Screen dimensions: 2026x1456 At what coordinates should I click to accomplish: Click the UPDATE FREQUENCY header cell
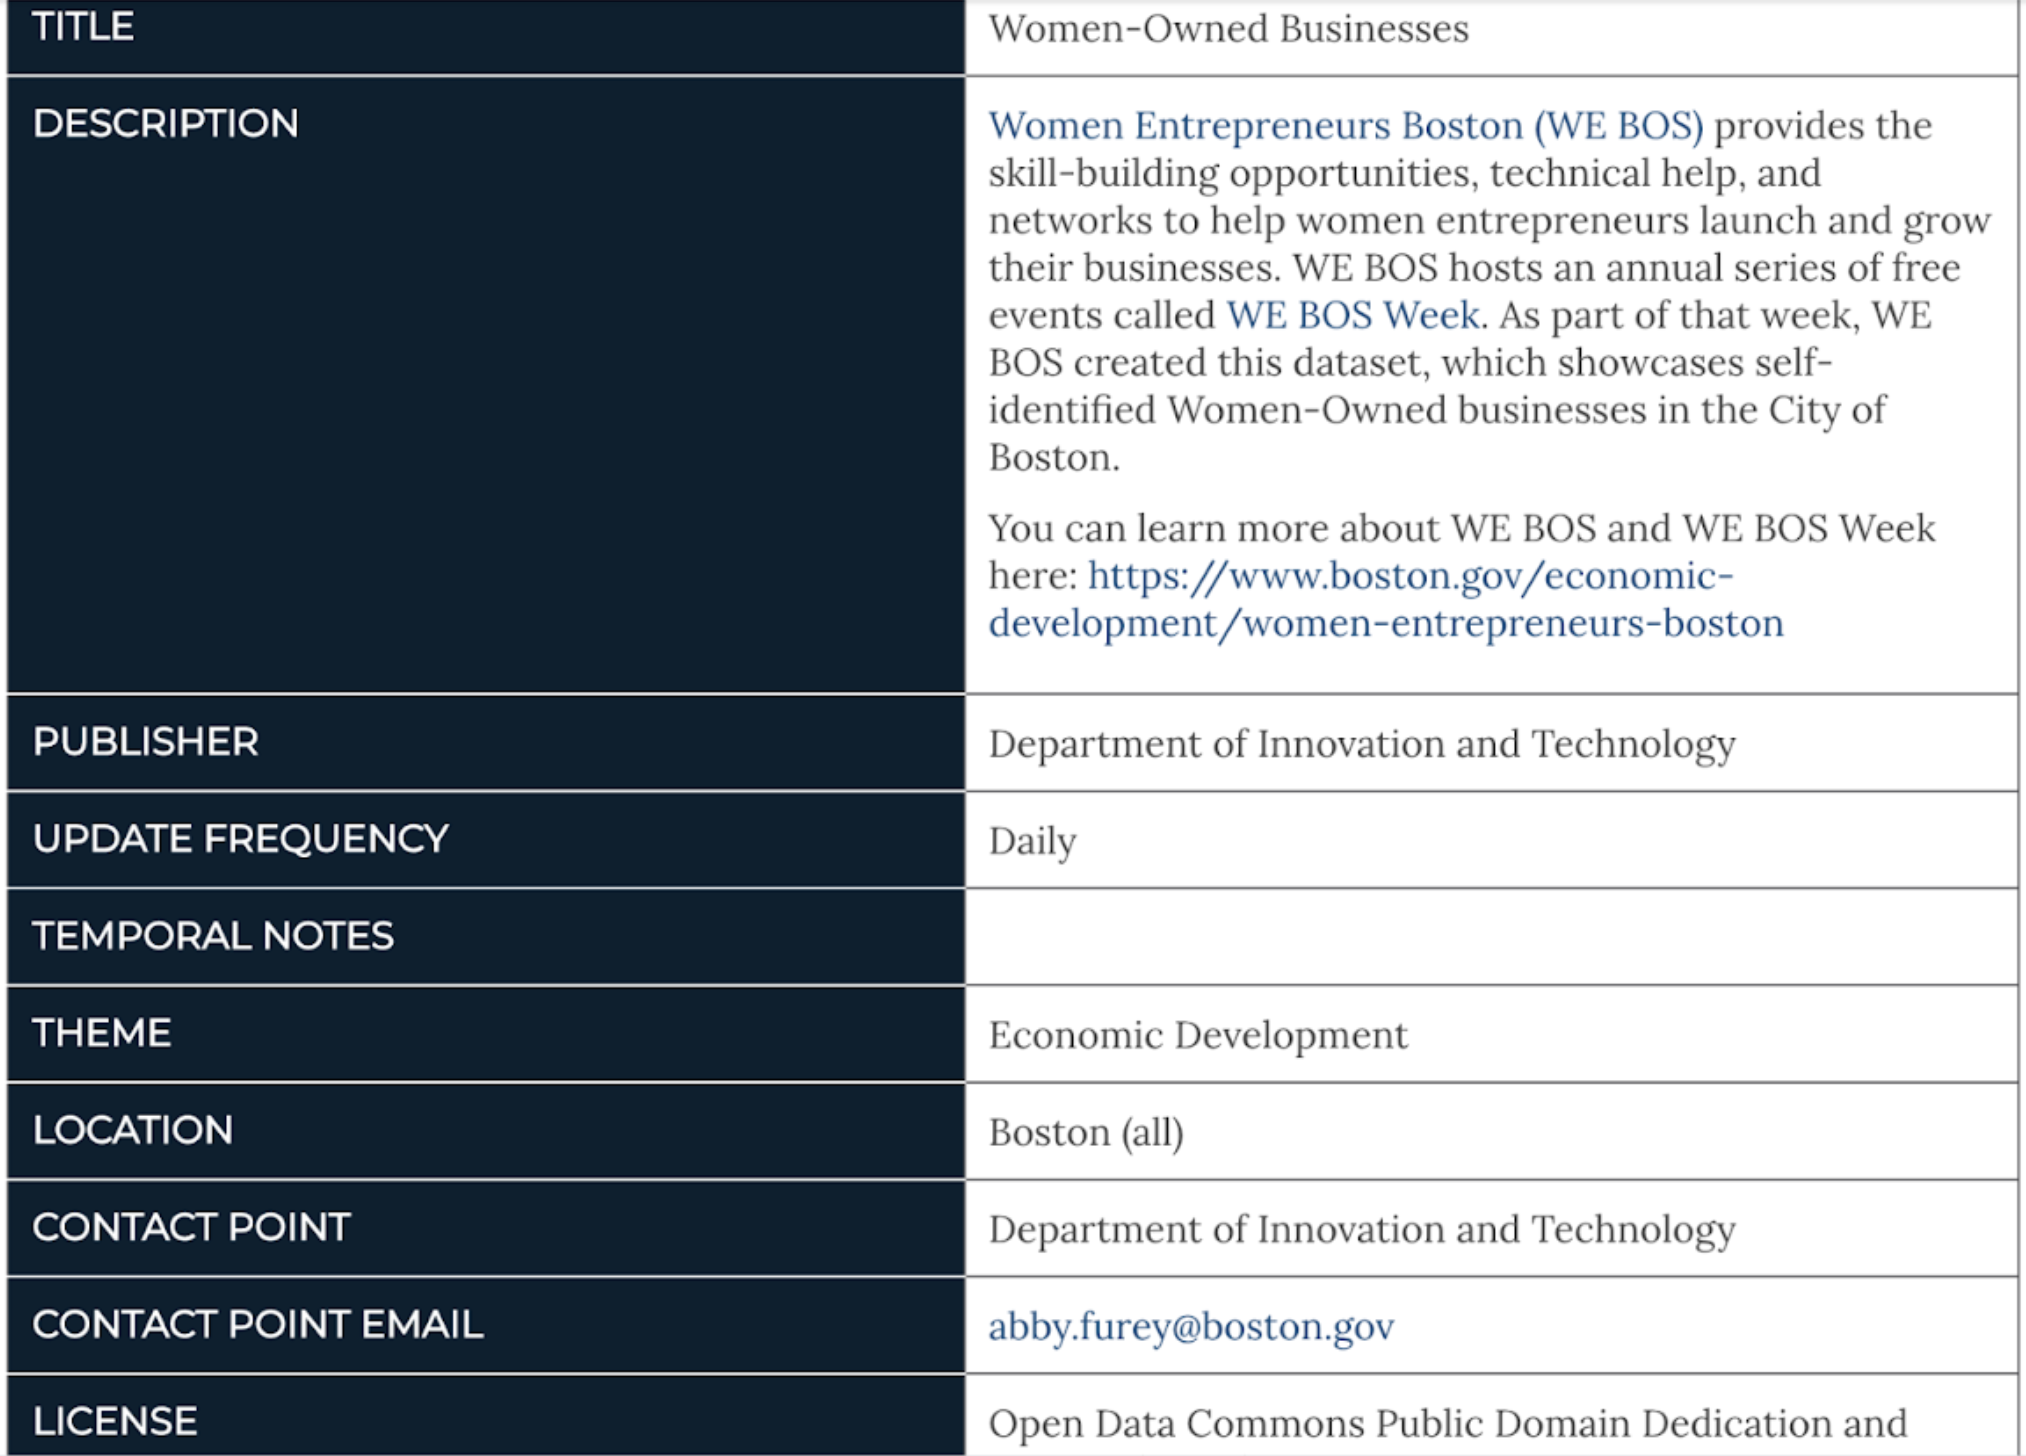(x=240, y=839)
